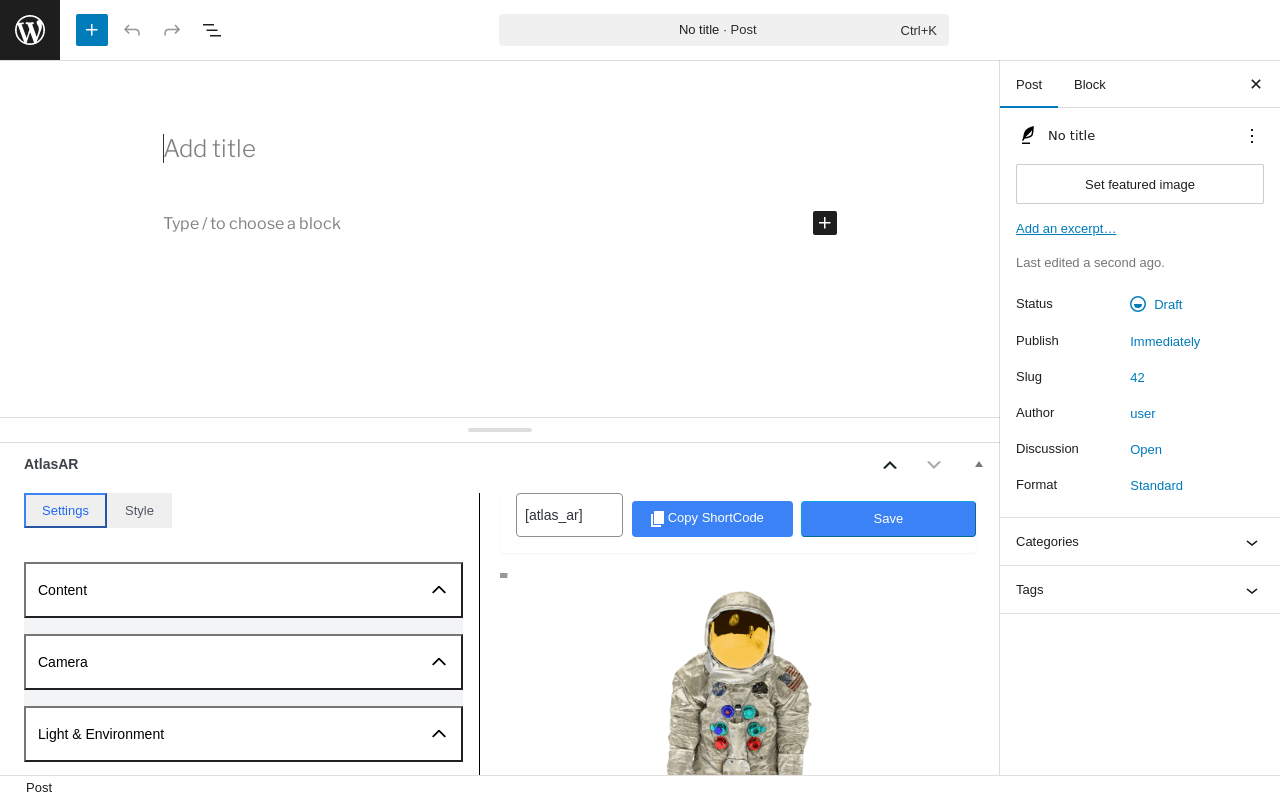
Task: Open post actions three-dot menu
Action: coord(1252,135)
